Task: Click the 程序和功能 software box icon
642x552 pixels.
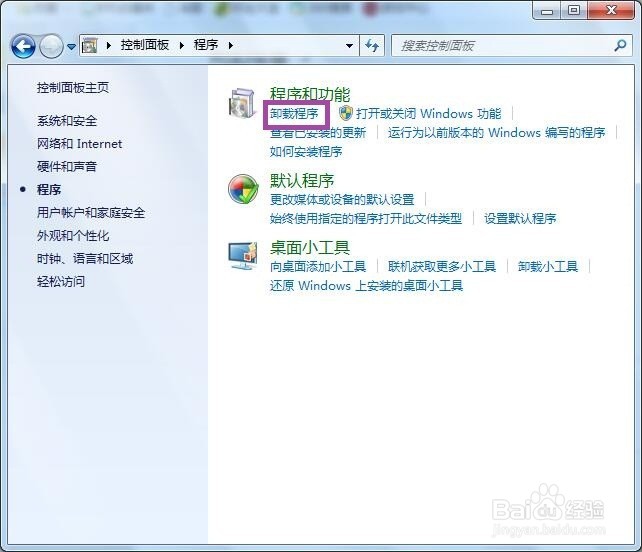Action: click(243, 103)
